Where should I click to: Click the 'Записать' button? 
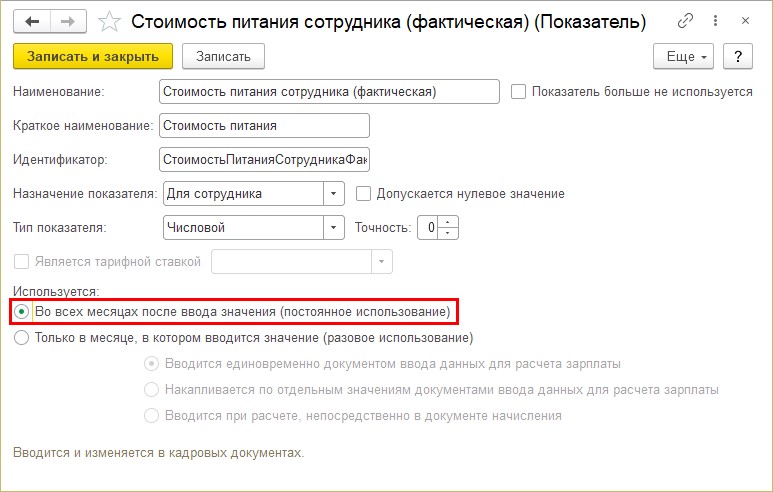[x=223, y=56]
